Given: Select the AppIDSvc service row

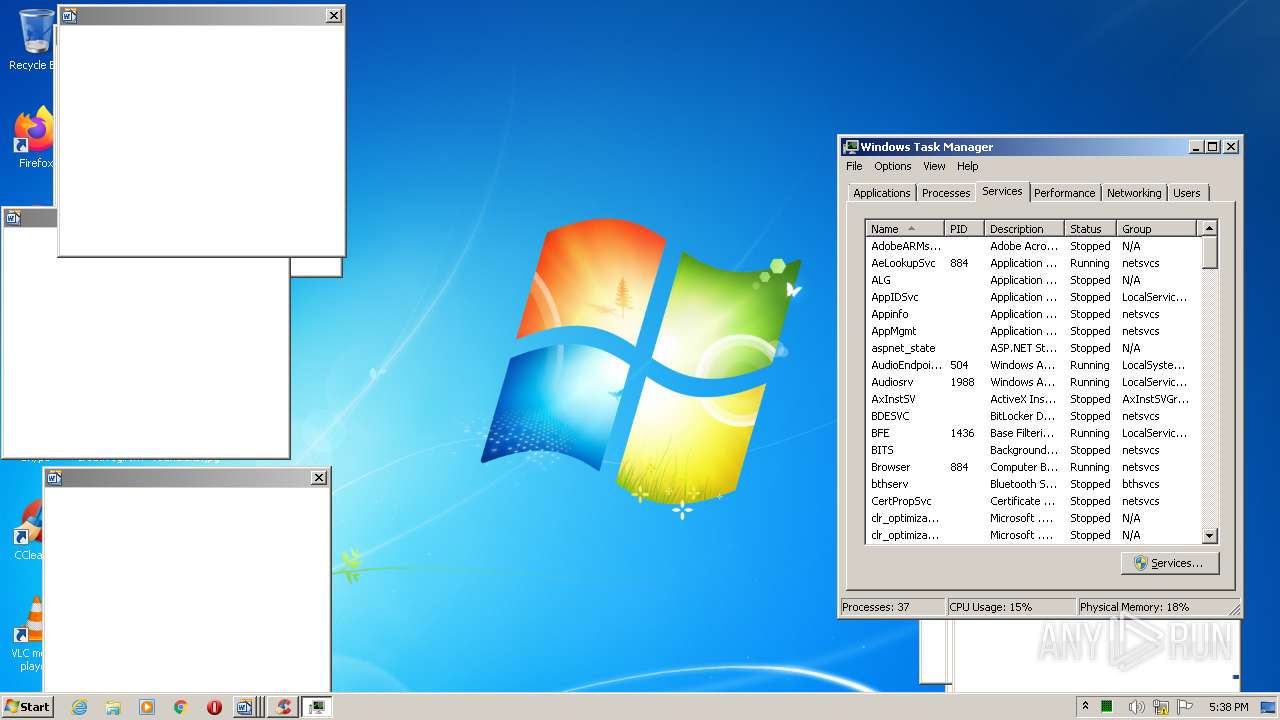Looking at the screenshot, I should [1033, 297].
